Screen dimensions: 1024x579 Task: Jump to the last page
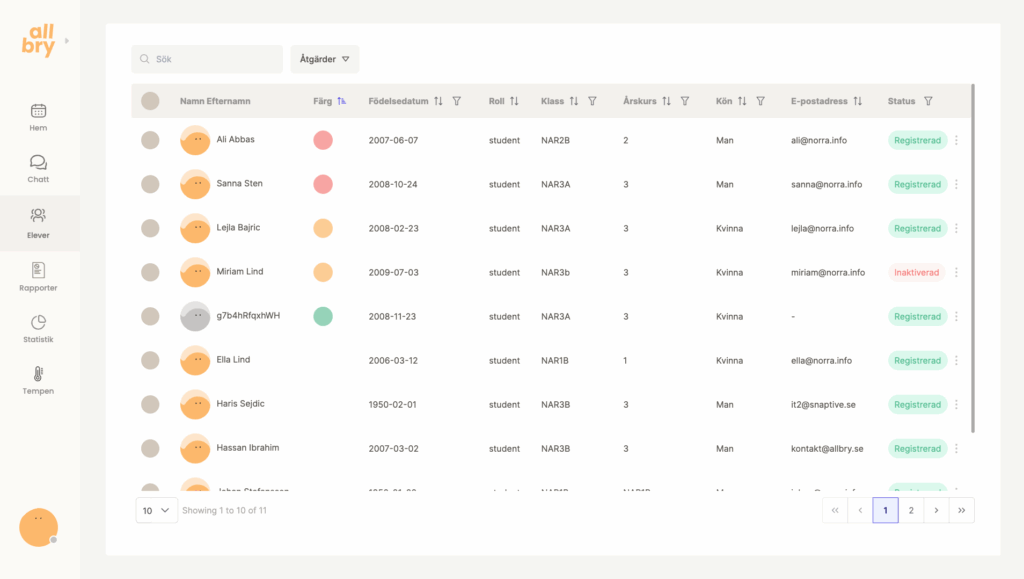[x=961, y=510]
